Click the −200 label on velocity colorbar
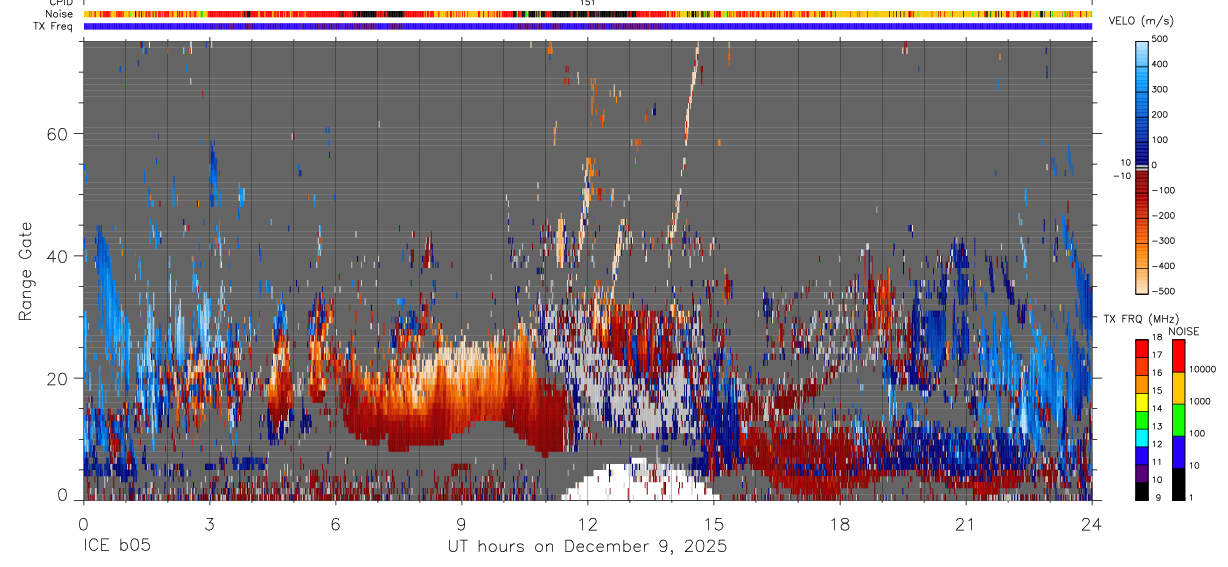This screenshot has height=567, width=1228. pyautogui.click(x=1165, y=215)
